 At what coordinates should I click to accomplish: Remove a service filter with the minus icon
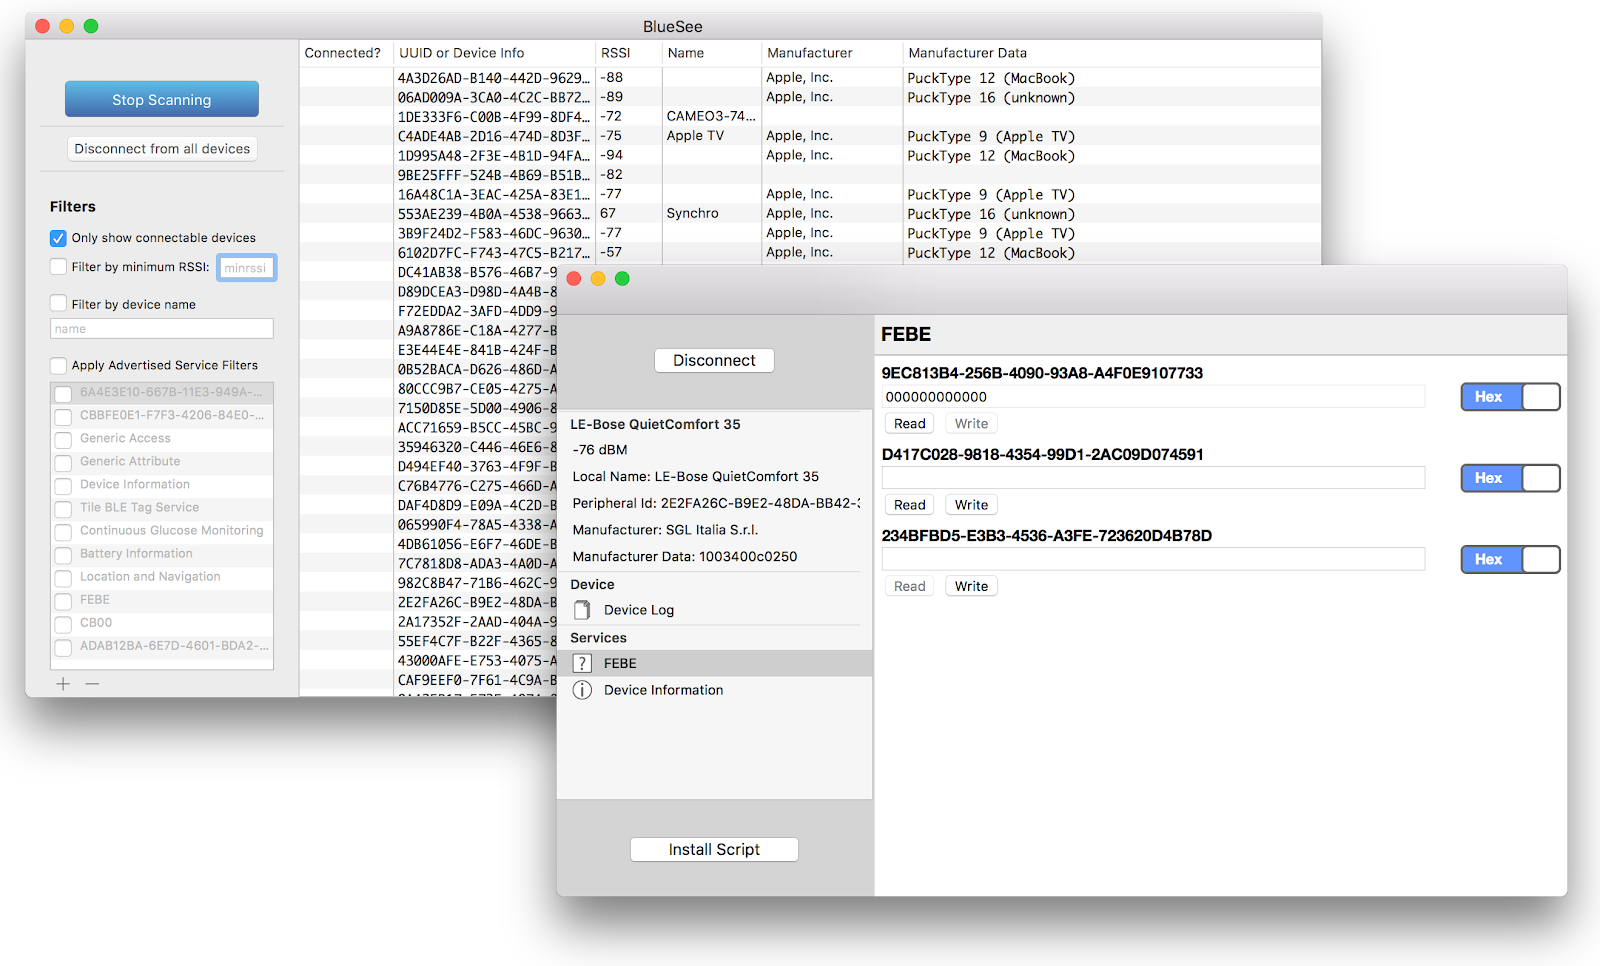click(x=92, y=684)
